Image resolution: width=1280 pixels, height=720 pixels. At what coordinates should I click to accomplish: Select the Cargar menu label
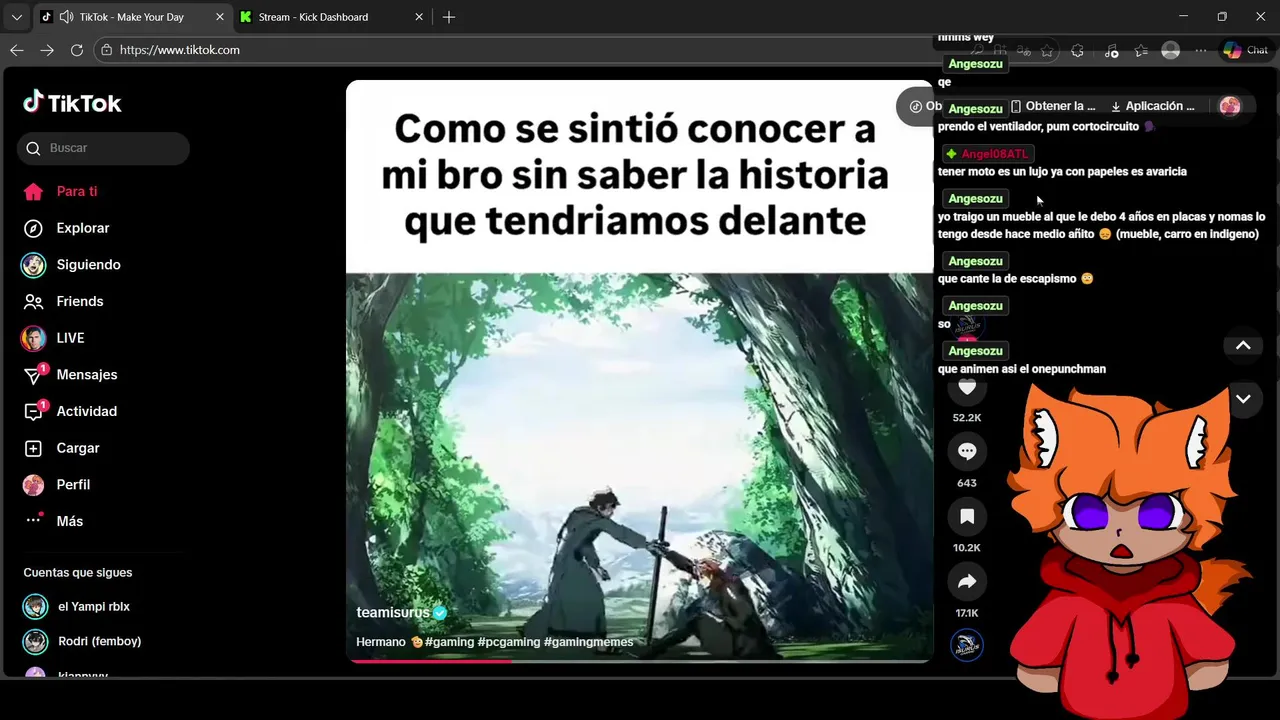click(x=78, y=448)
